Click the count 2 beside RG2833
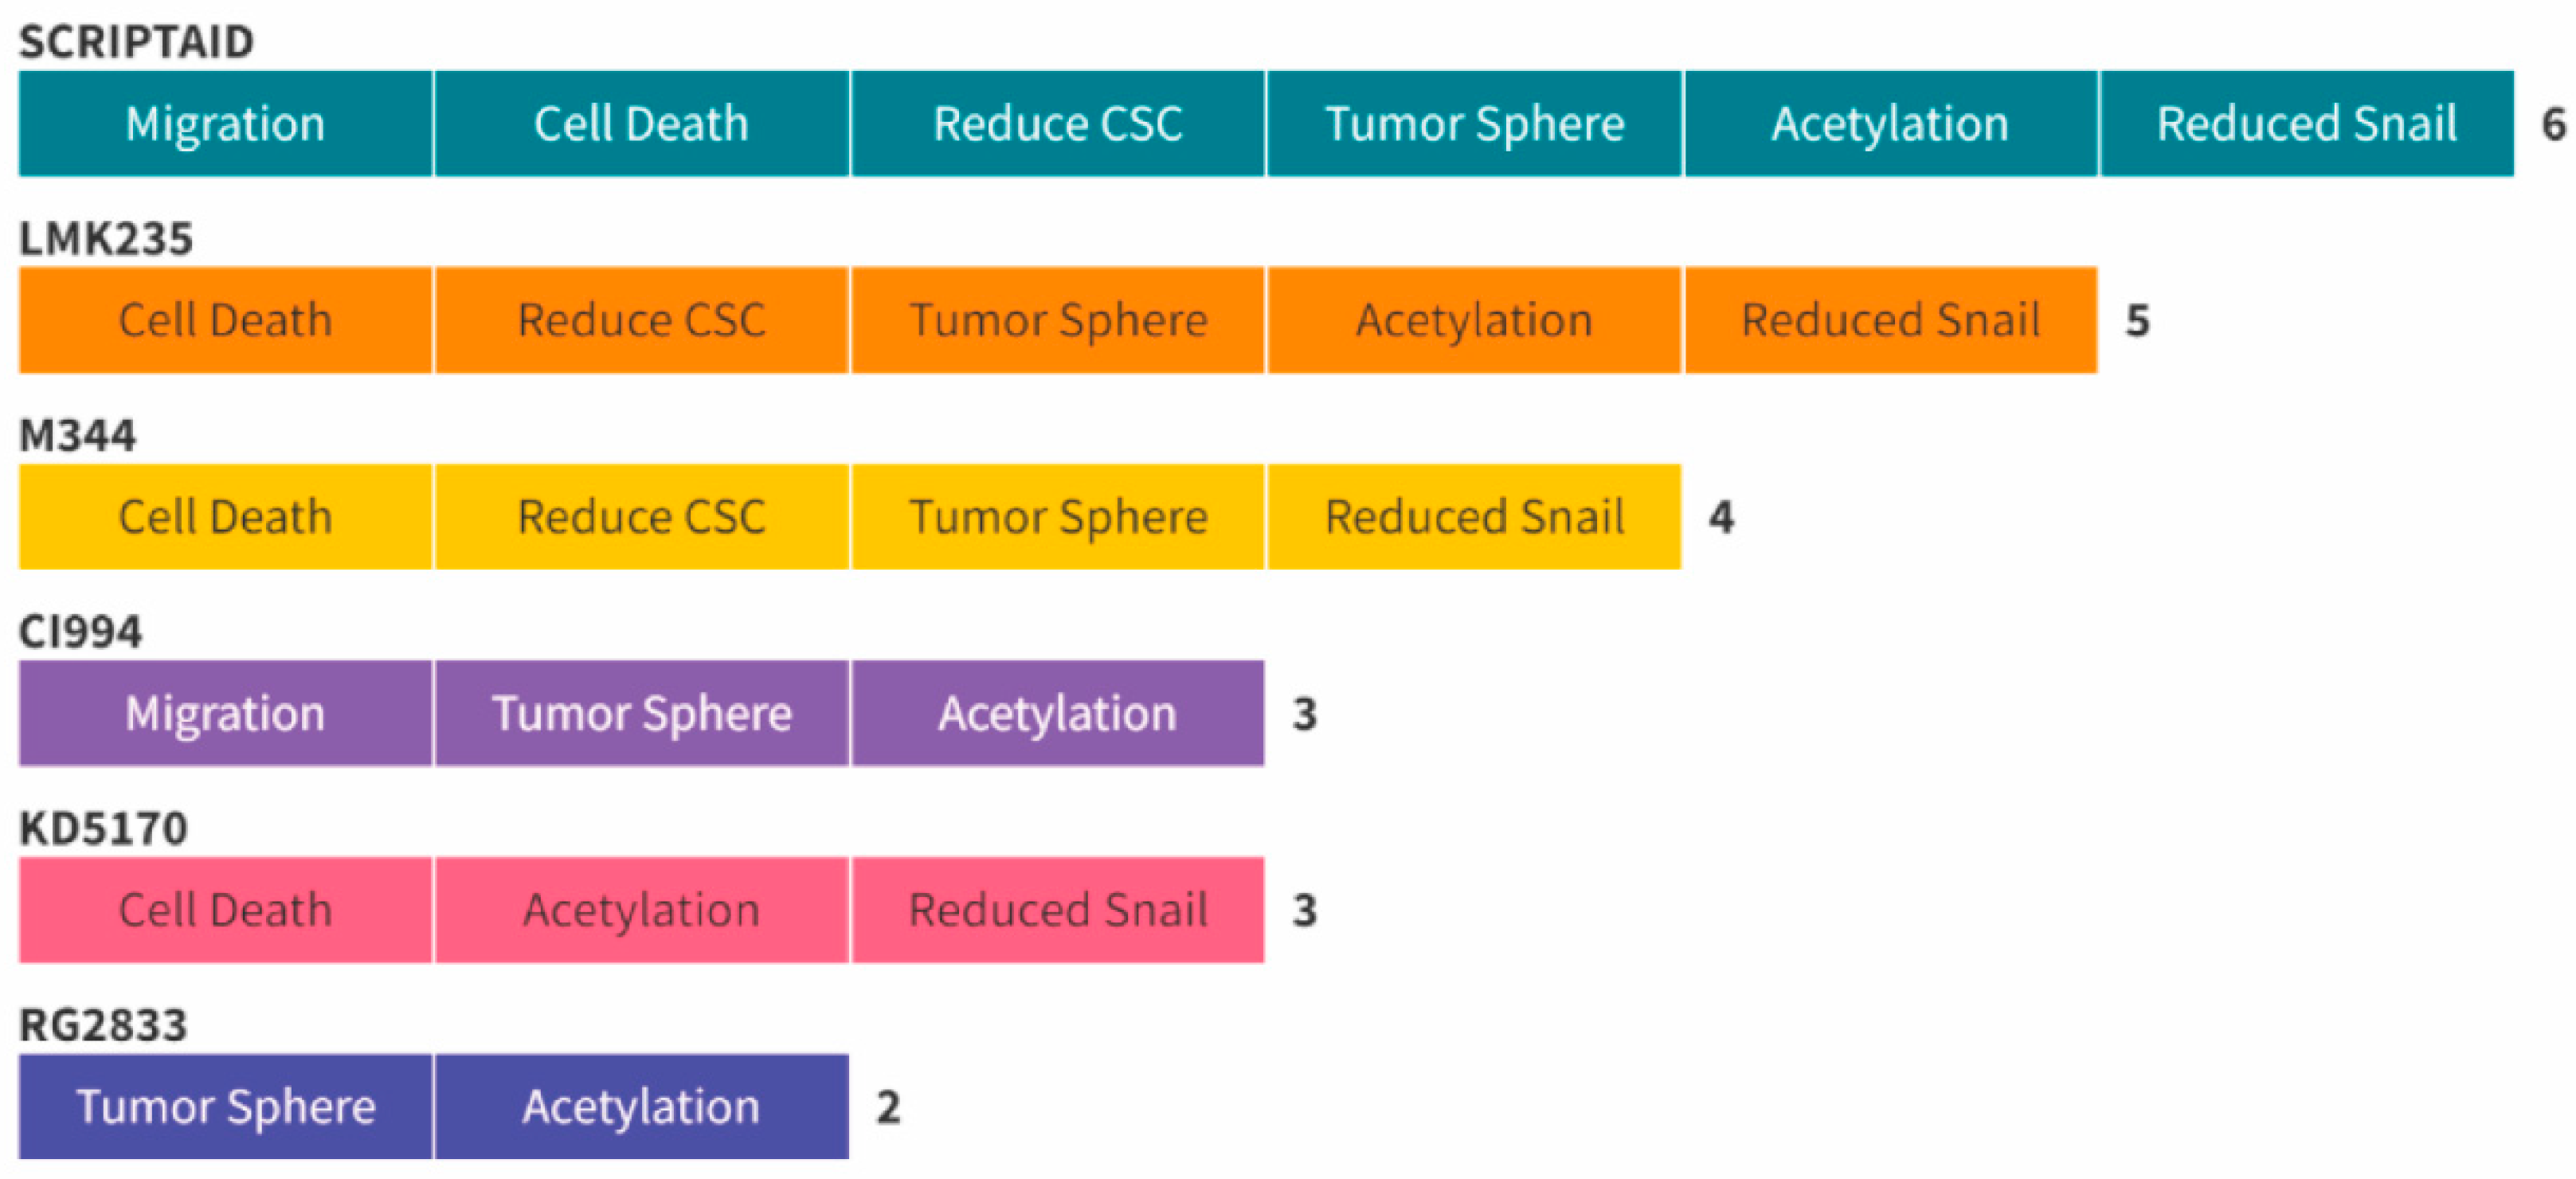 pyautogui.click(x=888, y=1107)
